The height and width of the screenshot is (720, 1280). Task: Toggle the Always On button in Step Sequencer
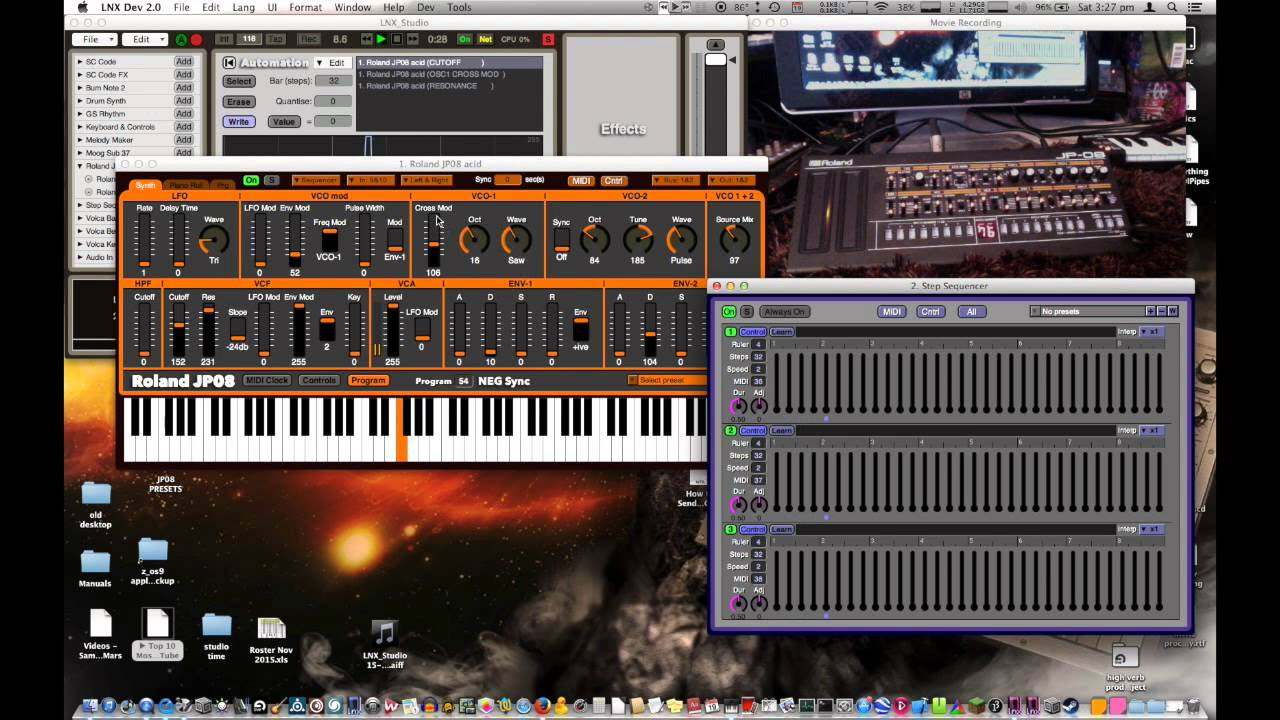tap(783, 312)
